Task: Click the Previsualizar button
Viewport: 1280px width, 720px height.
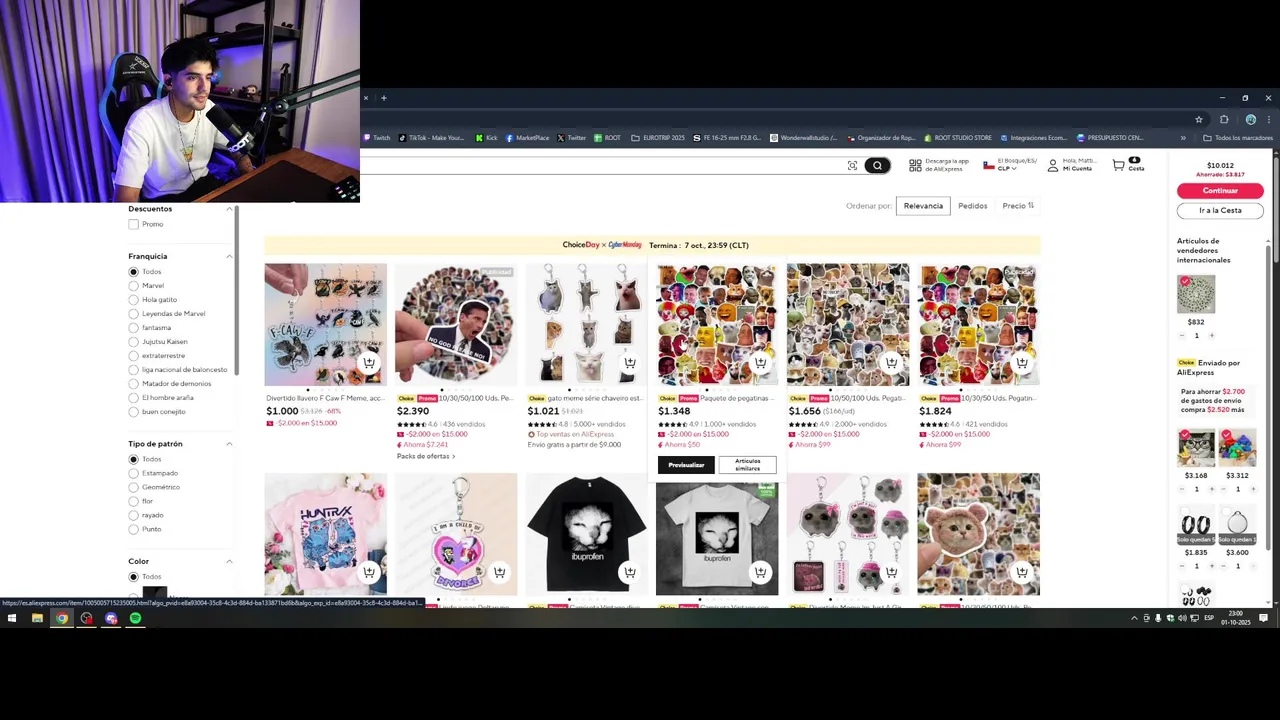Action: 686,465
